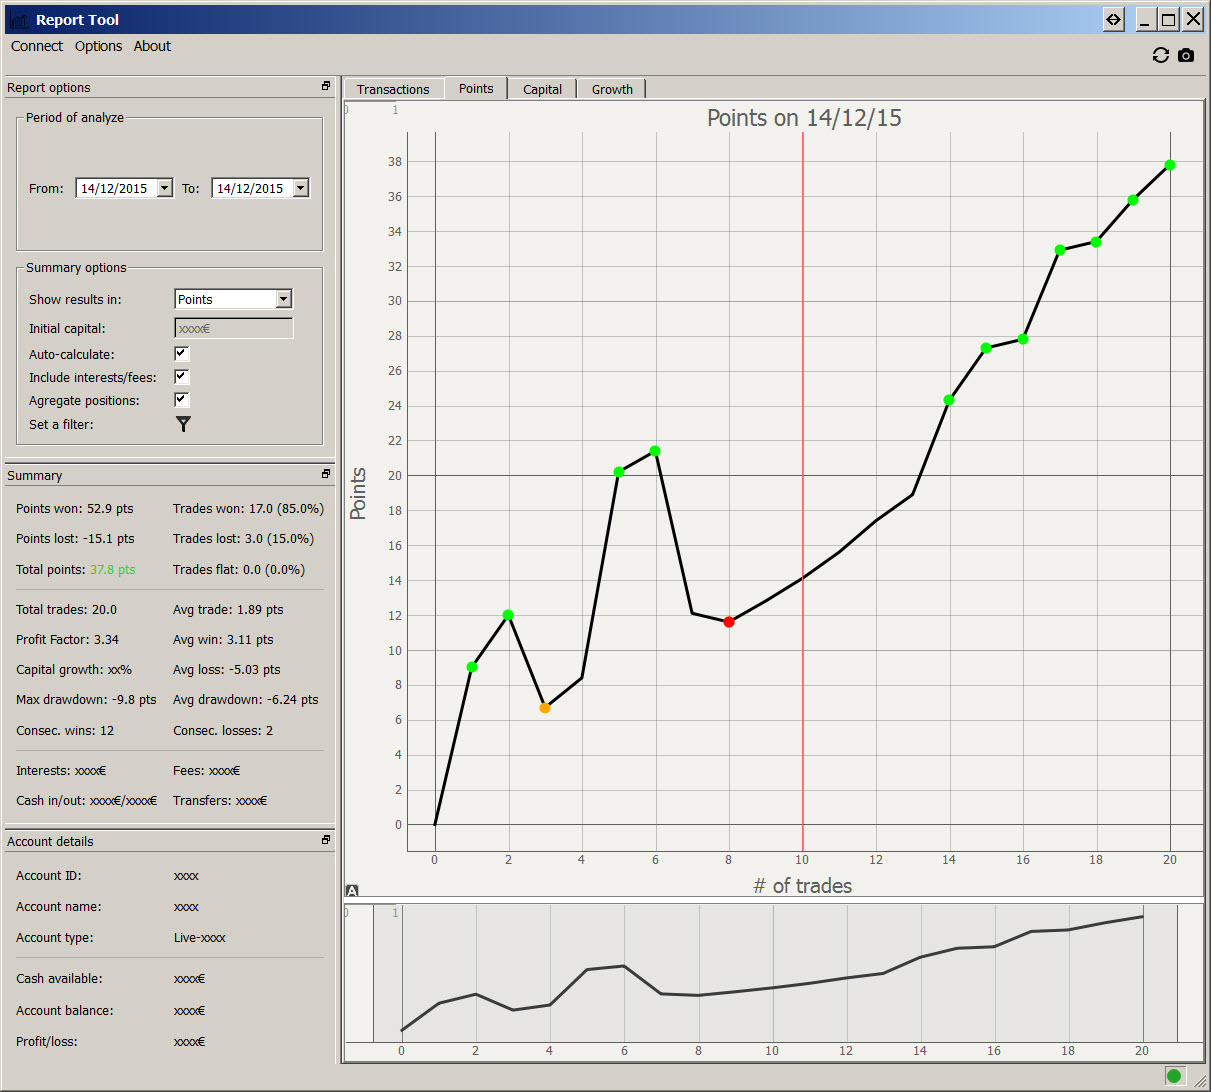Click the auto-scale 'A' icon under chart
The height and width of the screenshot is (1092, 1211).
click(x=352, y=890)
